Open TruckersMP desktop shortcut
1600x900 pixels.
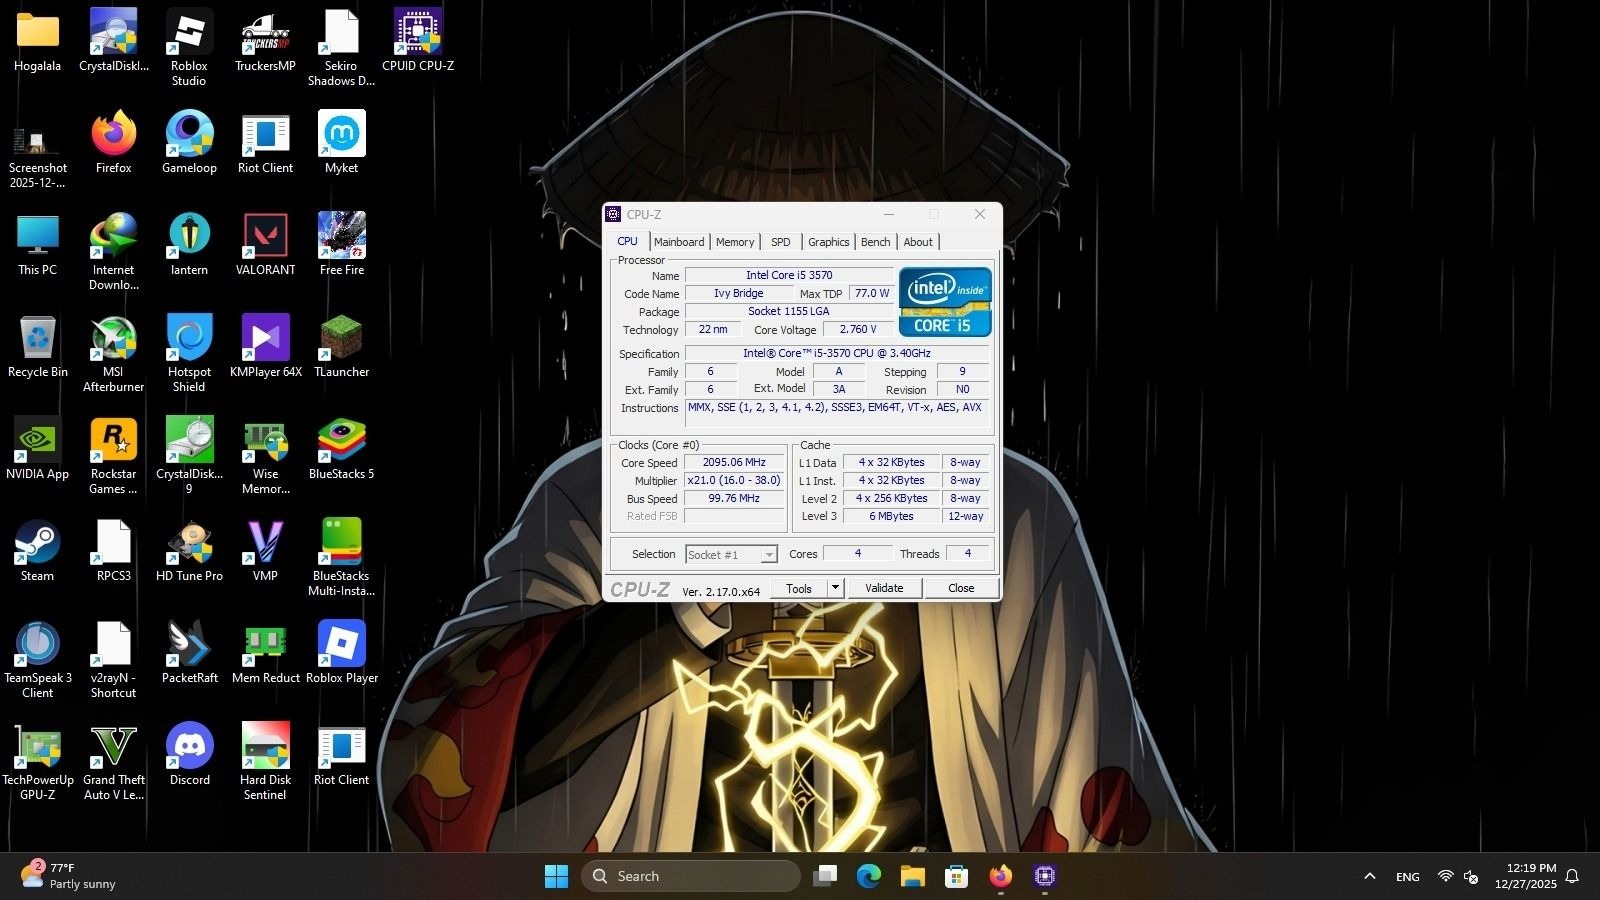pos(265,40)
